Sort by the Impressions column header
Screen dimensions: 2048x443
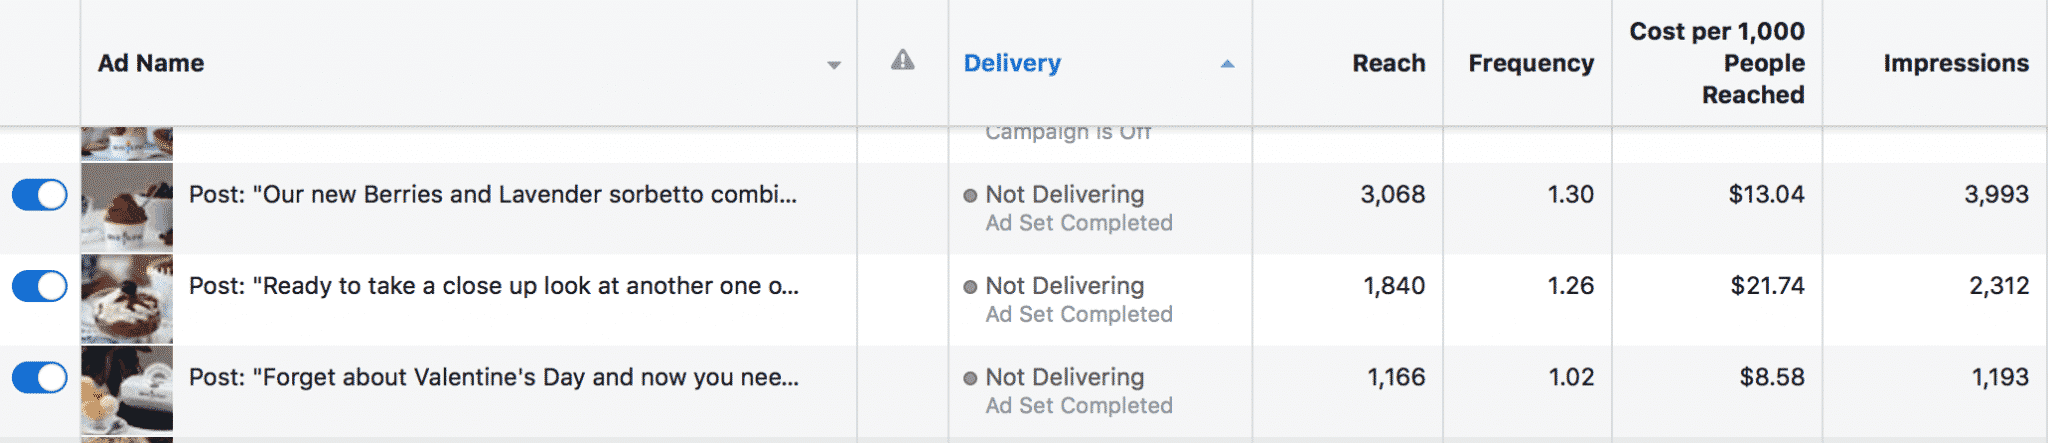[1956, 63]
